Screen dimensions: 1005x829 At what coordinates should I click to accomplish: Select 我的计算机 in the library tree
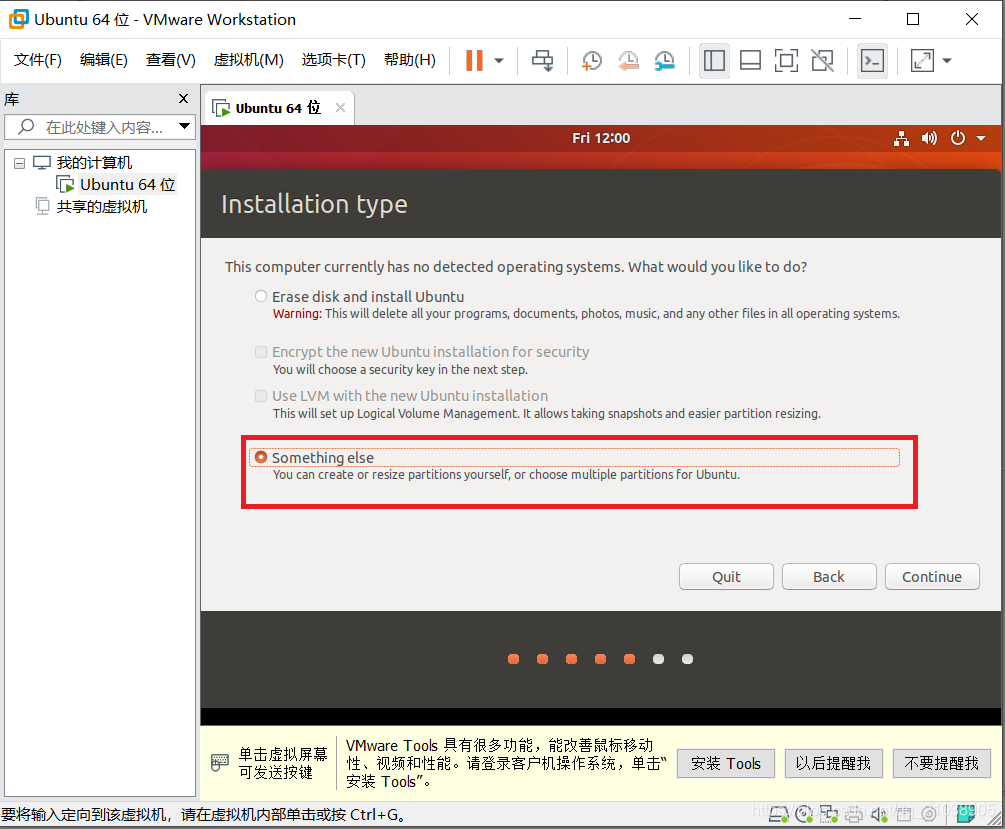tap(94, 163)
